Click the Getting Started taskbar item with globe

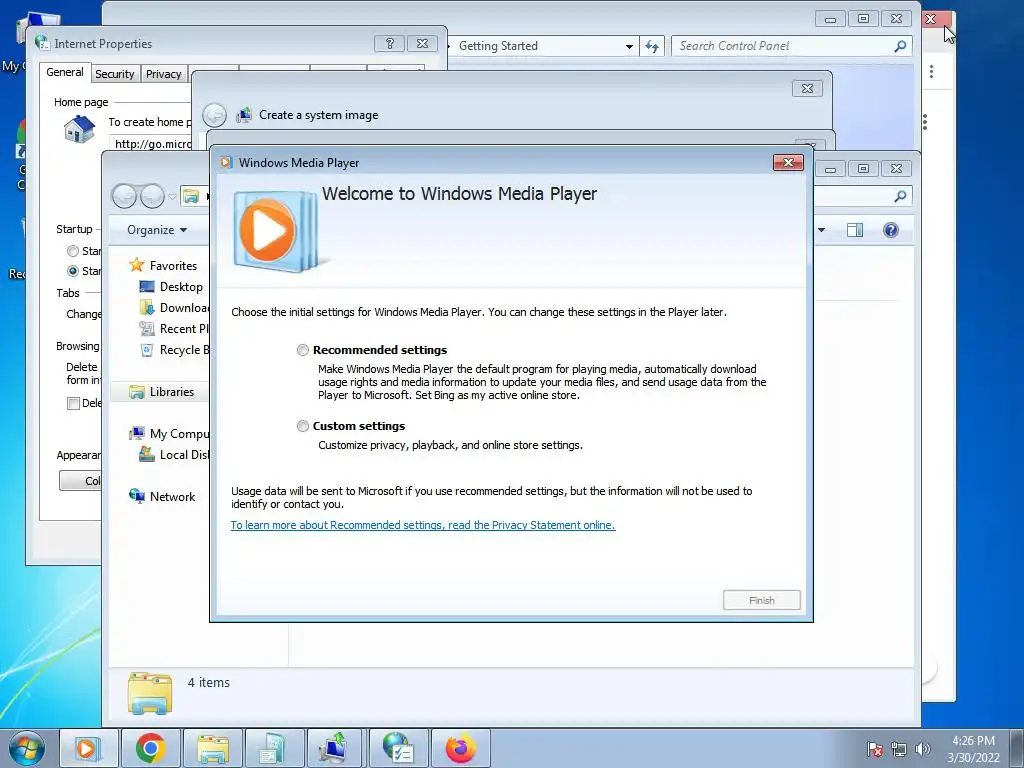coord(398,748)
